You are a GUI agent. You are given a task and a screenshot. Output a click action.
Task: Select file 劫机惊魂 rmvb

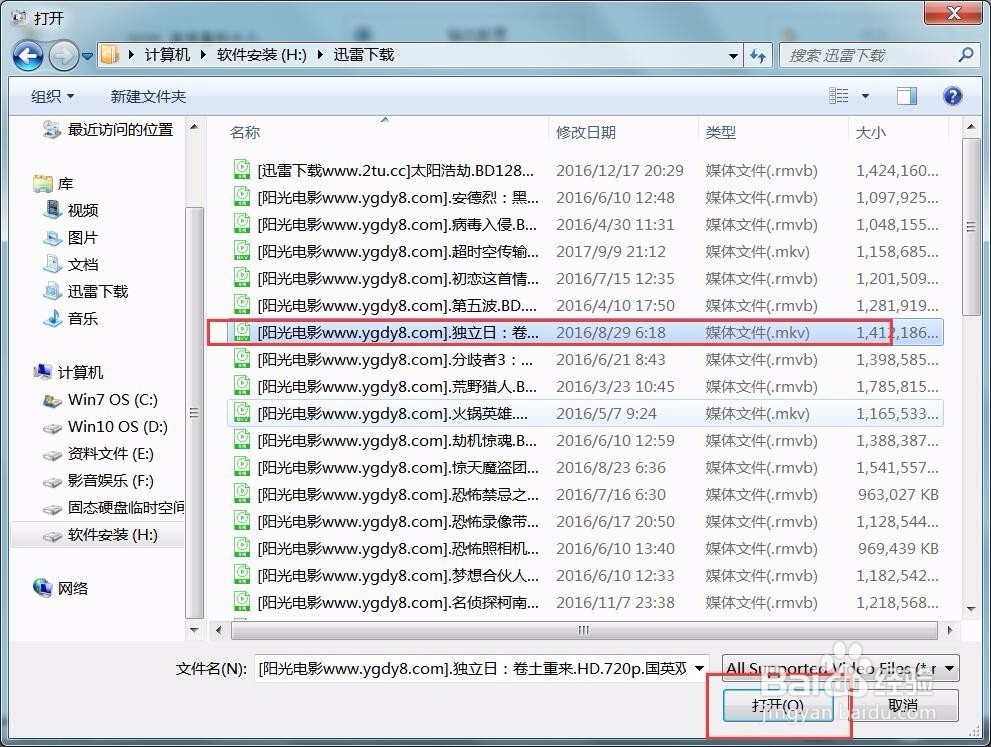tap(585, 440)
